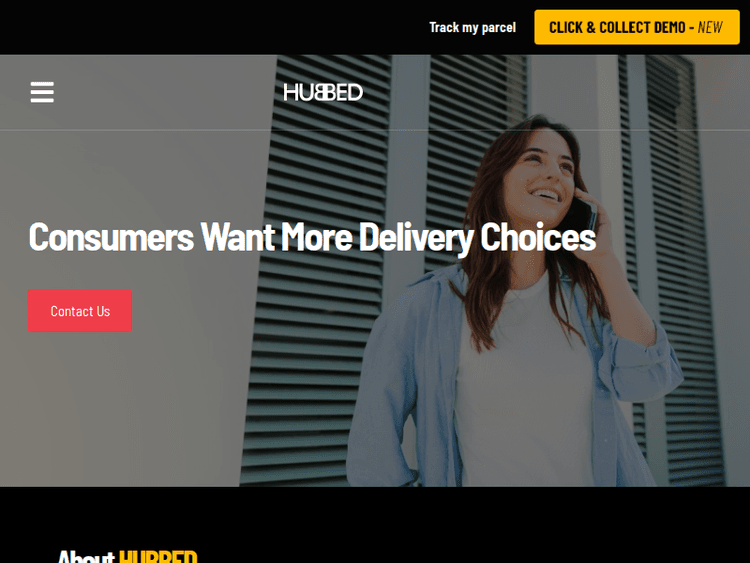Click the white About word in heading
The width and height of the screenshot is (750, 563).
pyautogui.click(x=86, y=557)
